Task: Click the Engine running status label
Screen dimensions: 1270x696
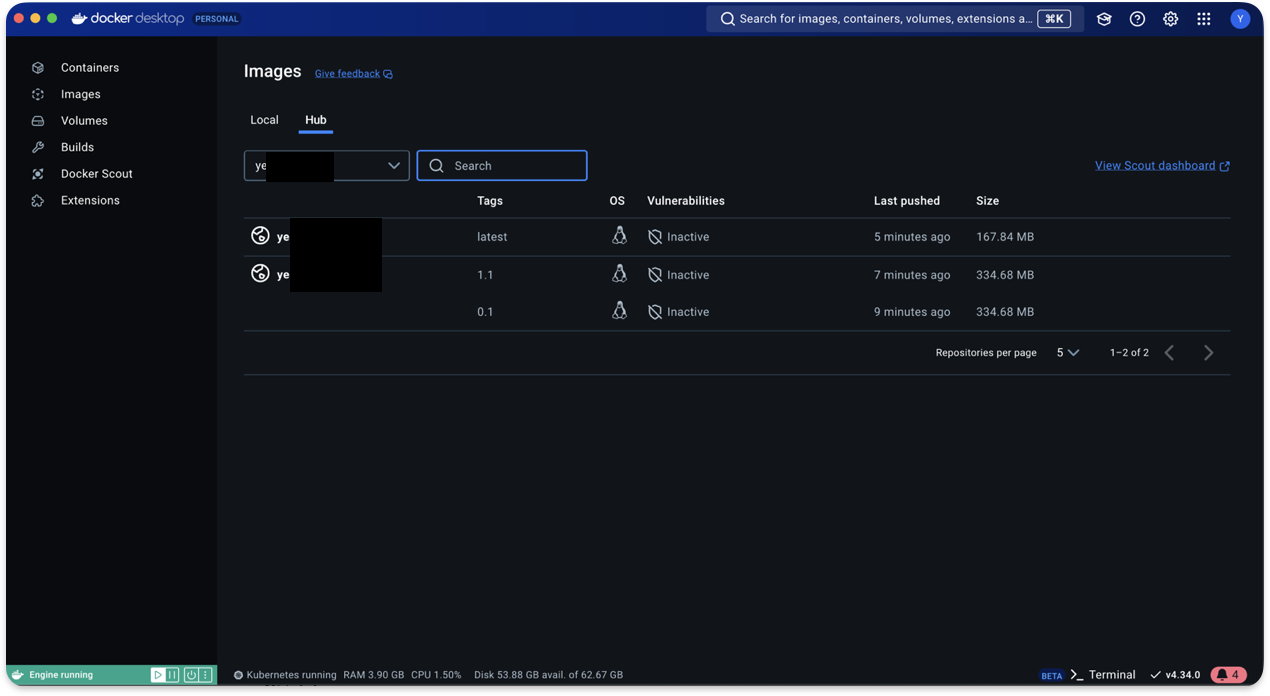Action: 61,675
